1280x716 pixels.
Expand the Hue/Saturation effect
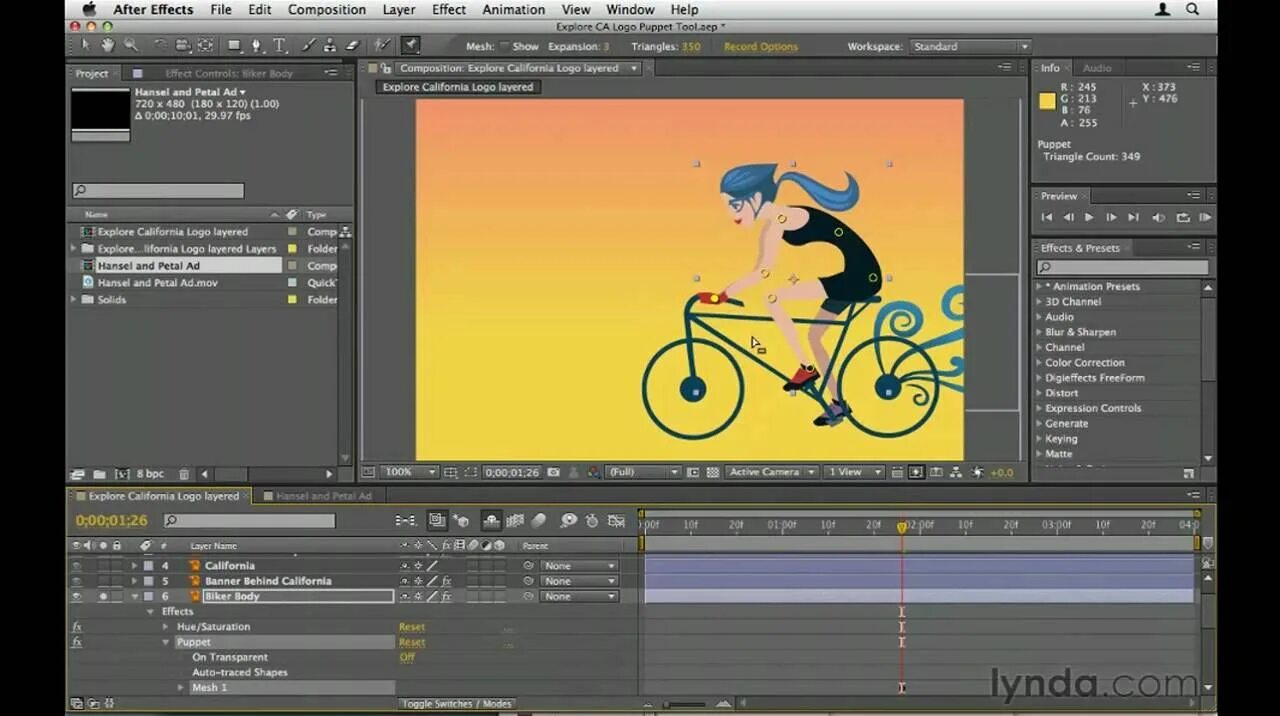[166, 627]
